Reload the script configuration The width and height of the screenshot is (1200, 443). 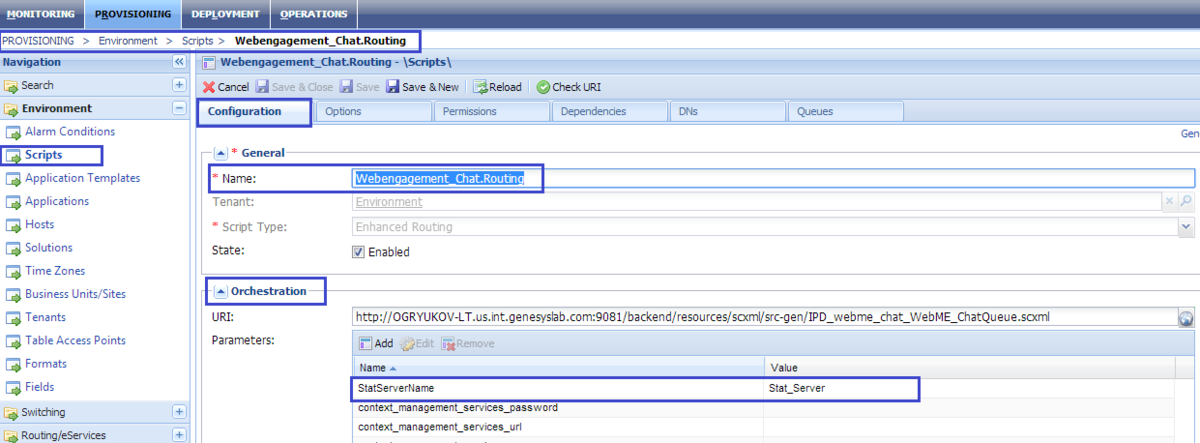tap(497, 87)
